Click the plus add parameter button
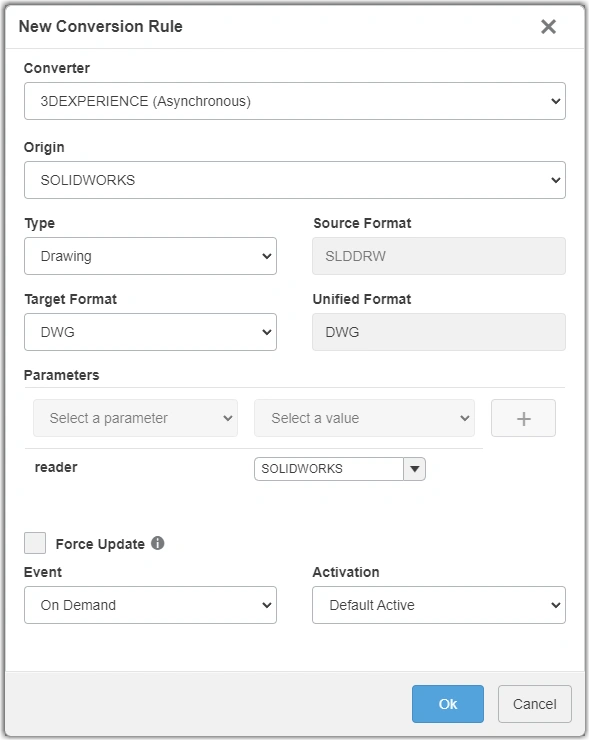This screenshot has height=741, width=590. click(523, 418)
